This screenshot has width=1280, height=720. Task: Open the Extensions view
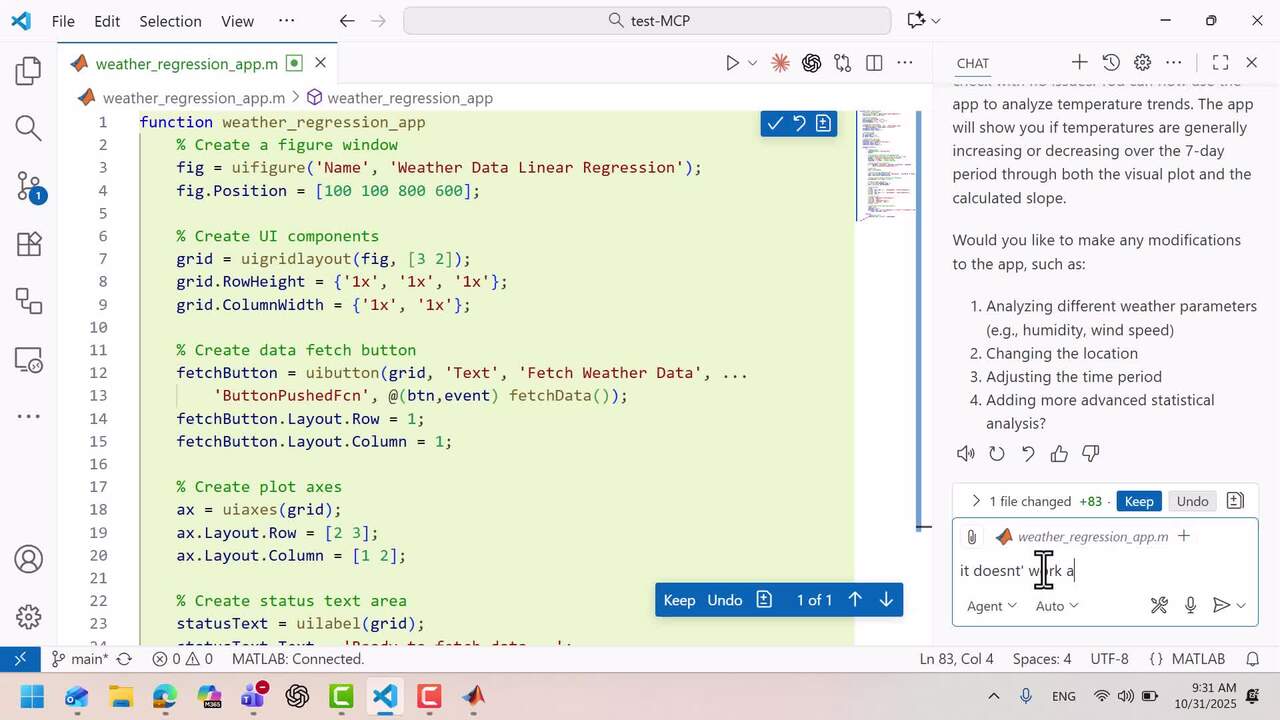pyautogui.click(x=28, y=244)
